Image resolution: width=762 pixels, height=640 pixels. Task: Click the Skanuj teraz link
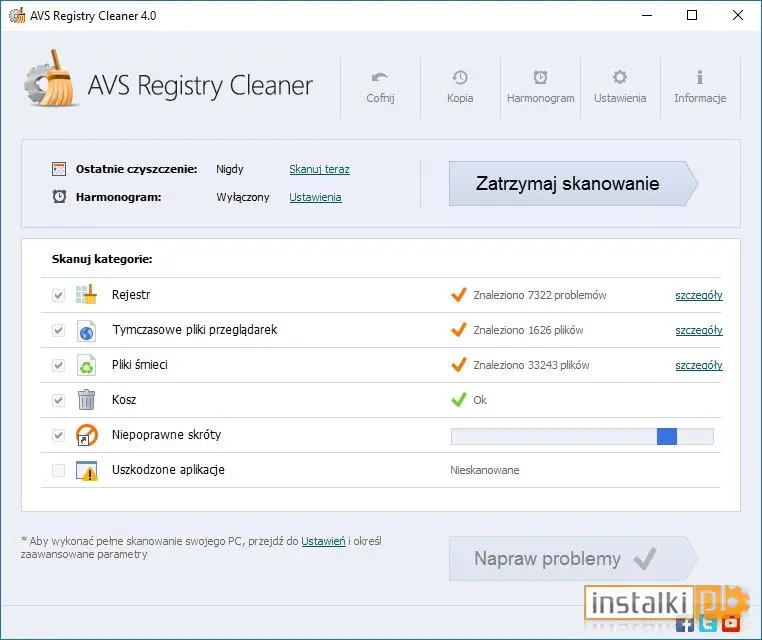[x=319, y=169]
